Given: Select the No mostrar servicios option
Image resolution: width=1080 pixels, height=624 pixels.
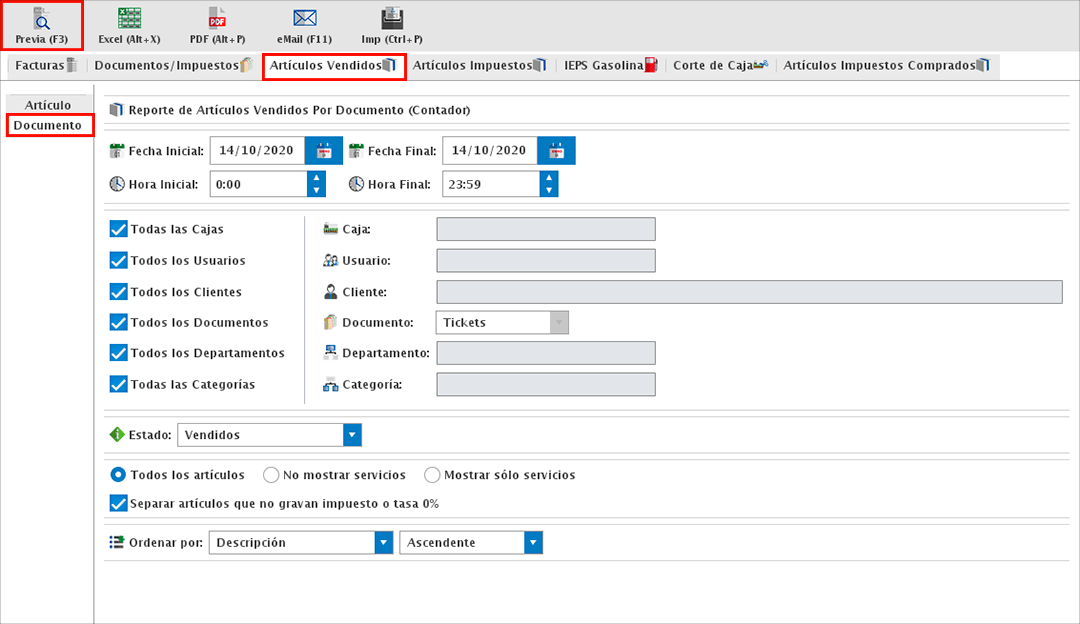Looking at the screenshot, I should click(x=270, y=475).
